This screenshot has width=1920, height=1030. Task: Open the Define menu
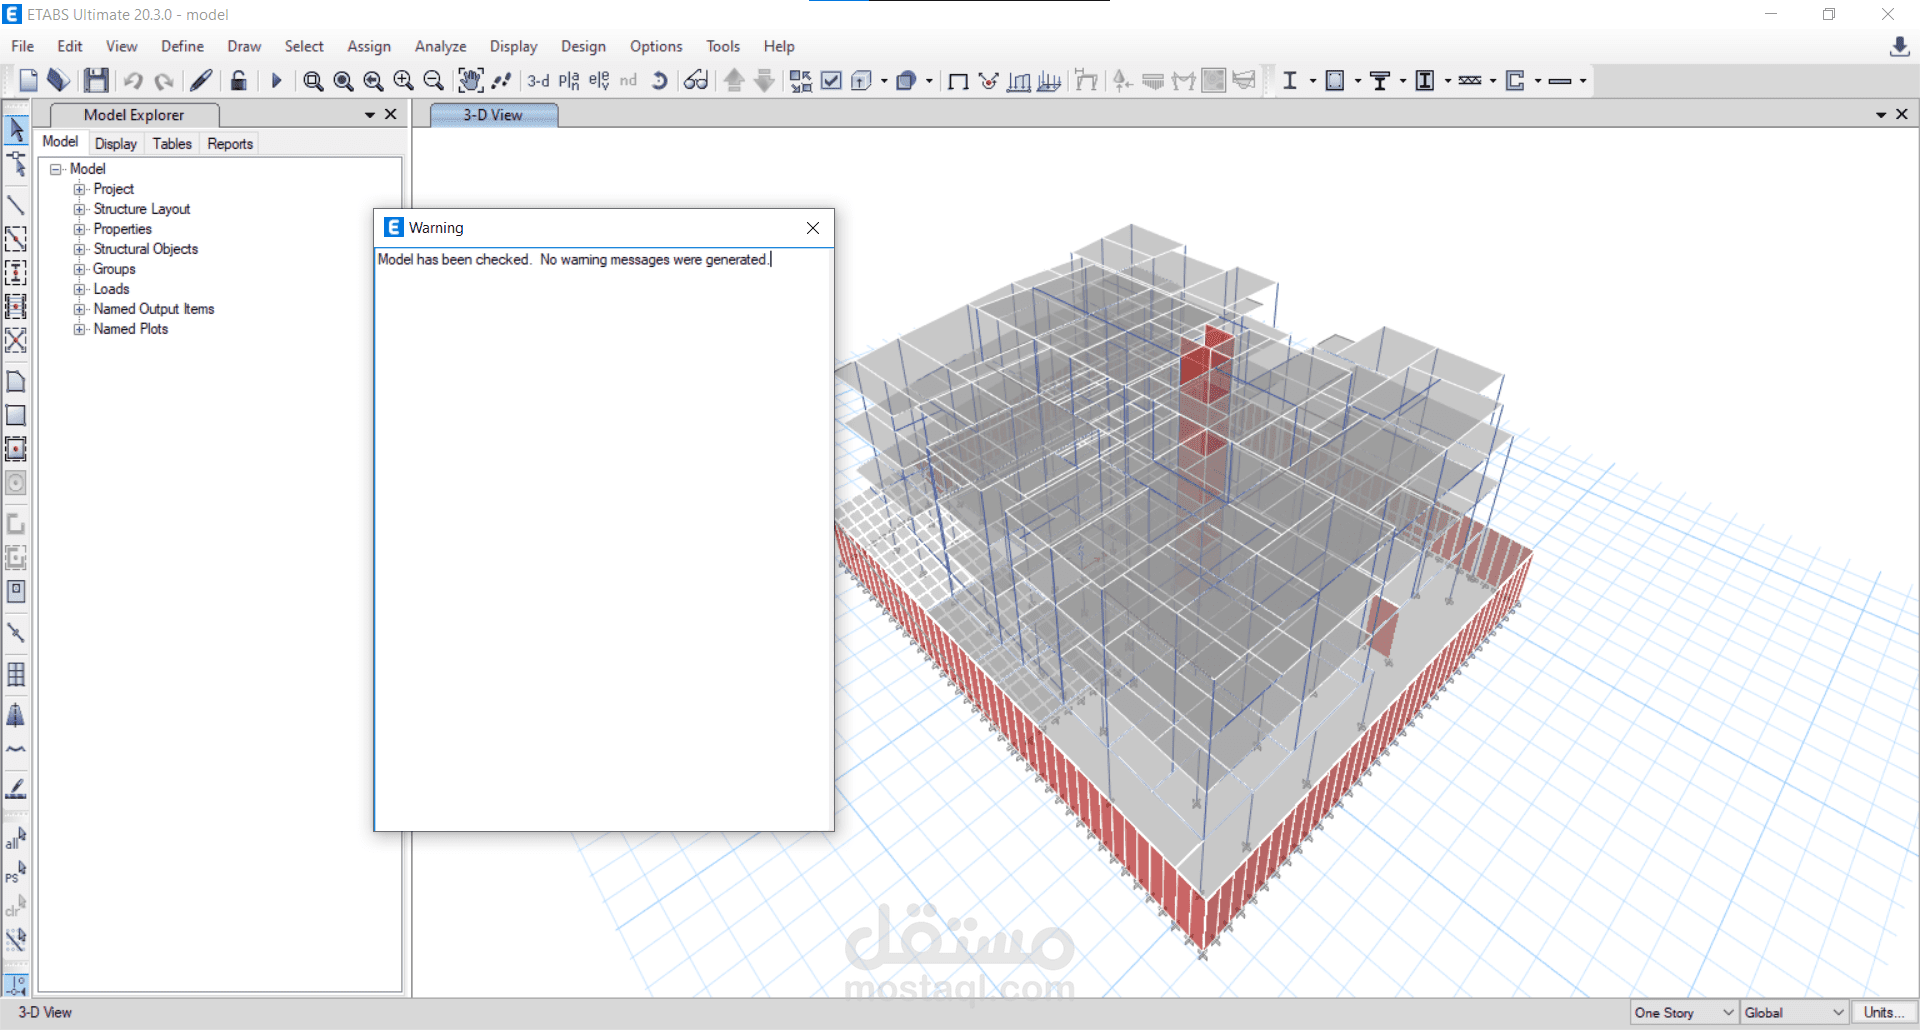point(182,46)
